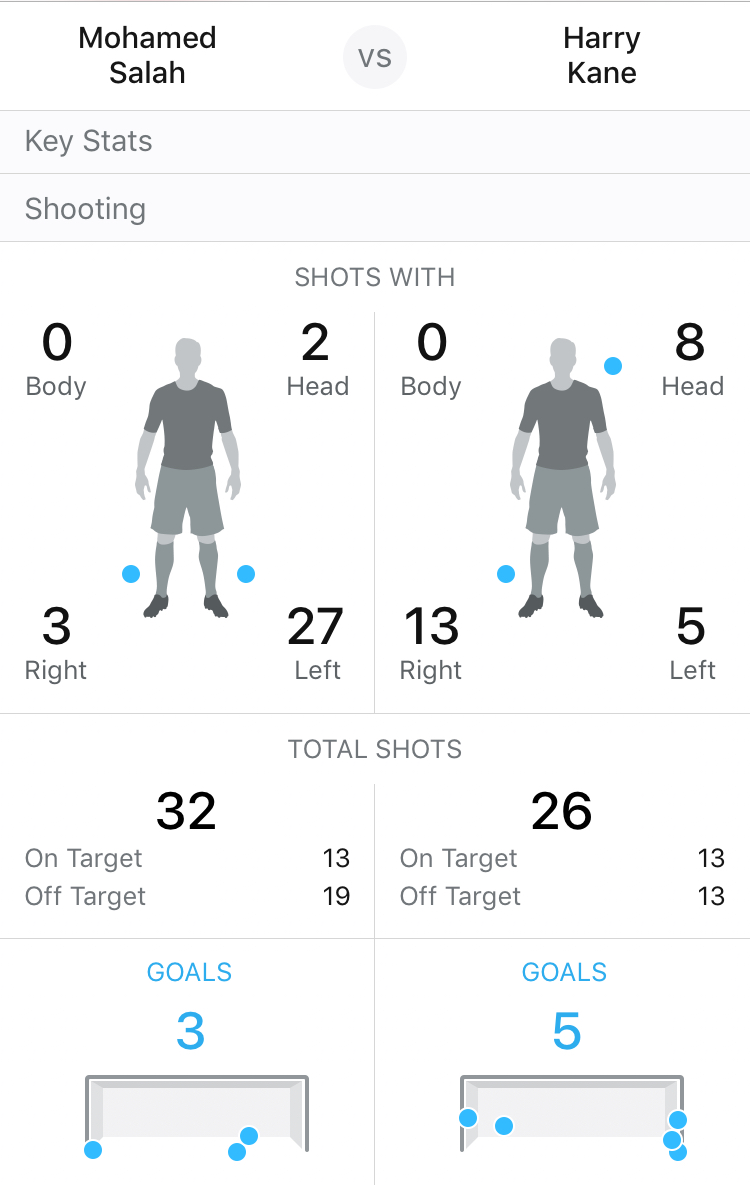Tap the VS circle badge
The height and width of the screenshot is (1185, 750).
tap(375, 57)
